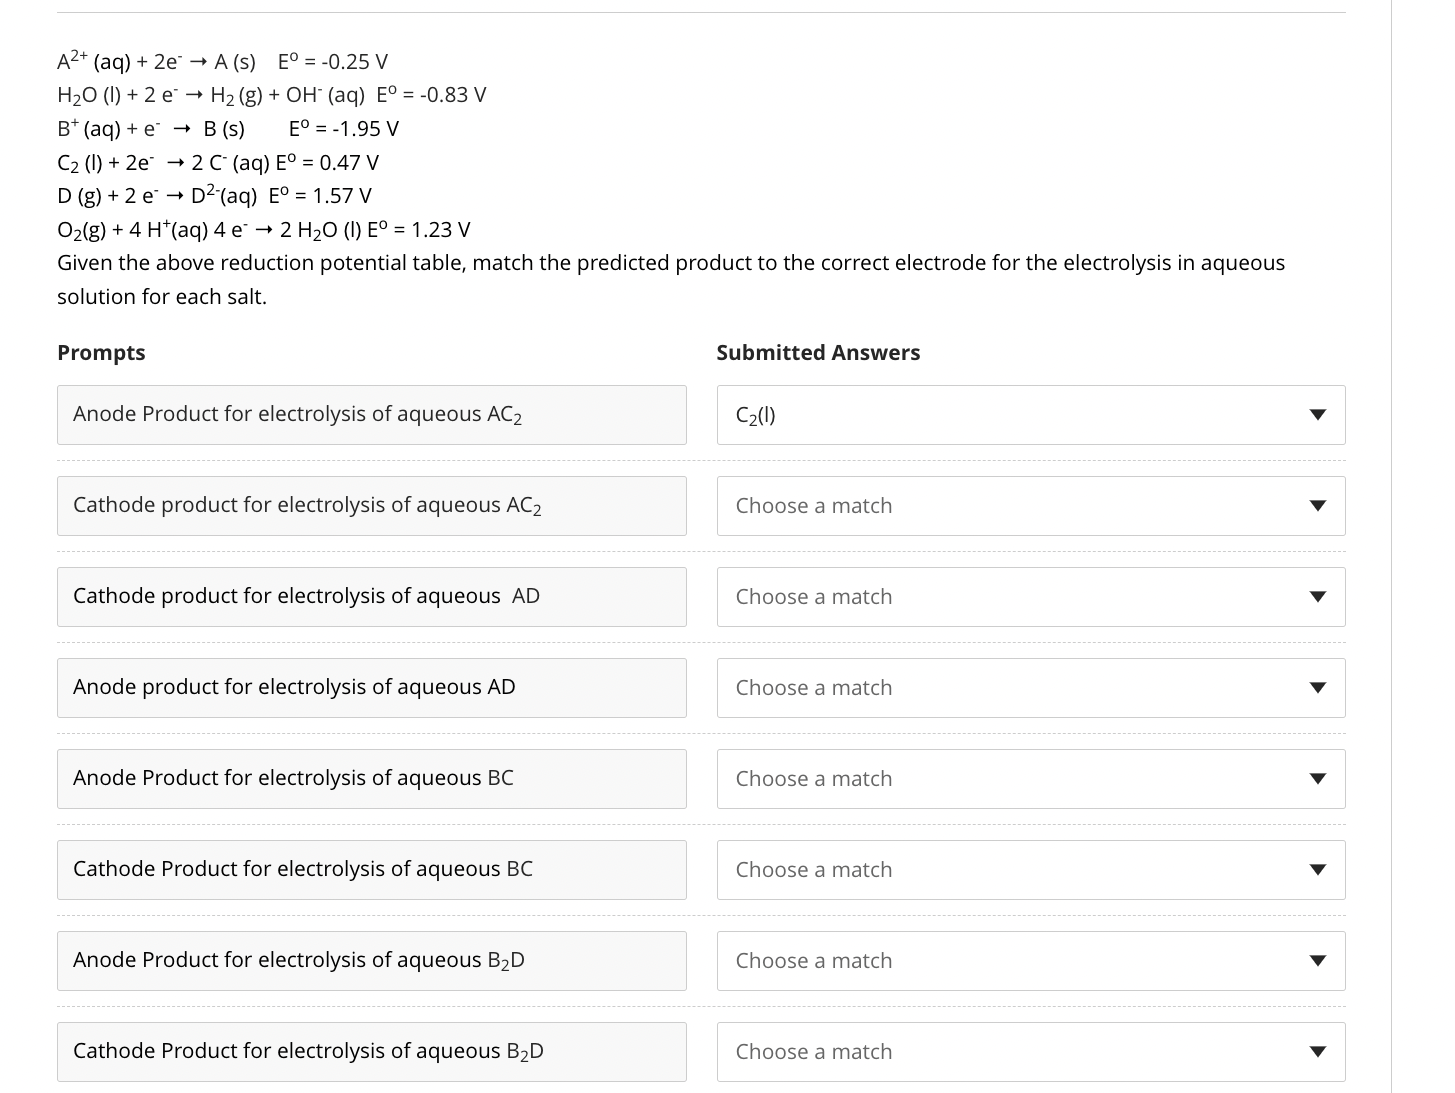This screenshot has height=1093, width=1455.
Task: Click the chevron icon on the second answer row
Action: (1319, 505)
